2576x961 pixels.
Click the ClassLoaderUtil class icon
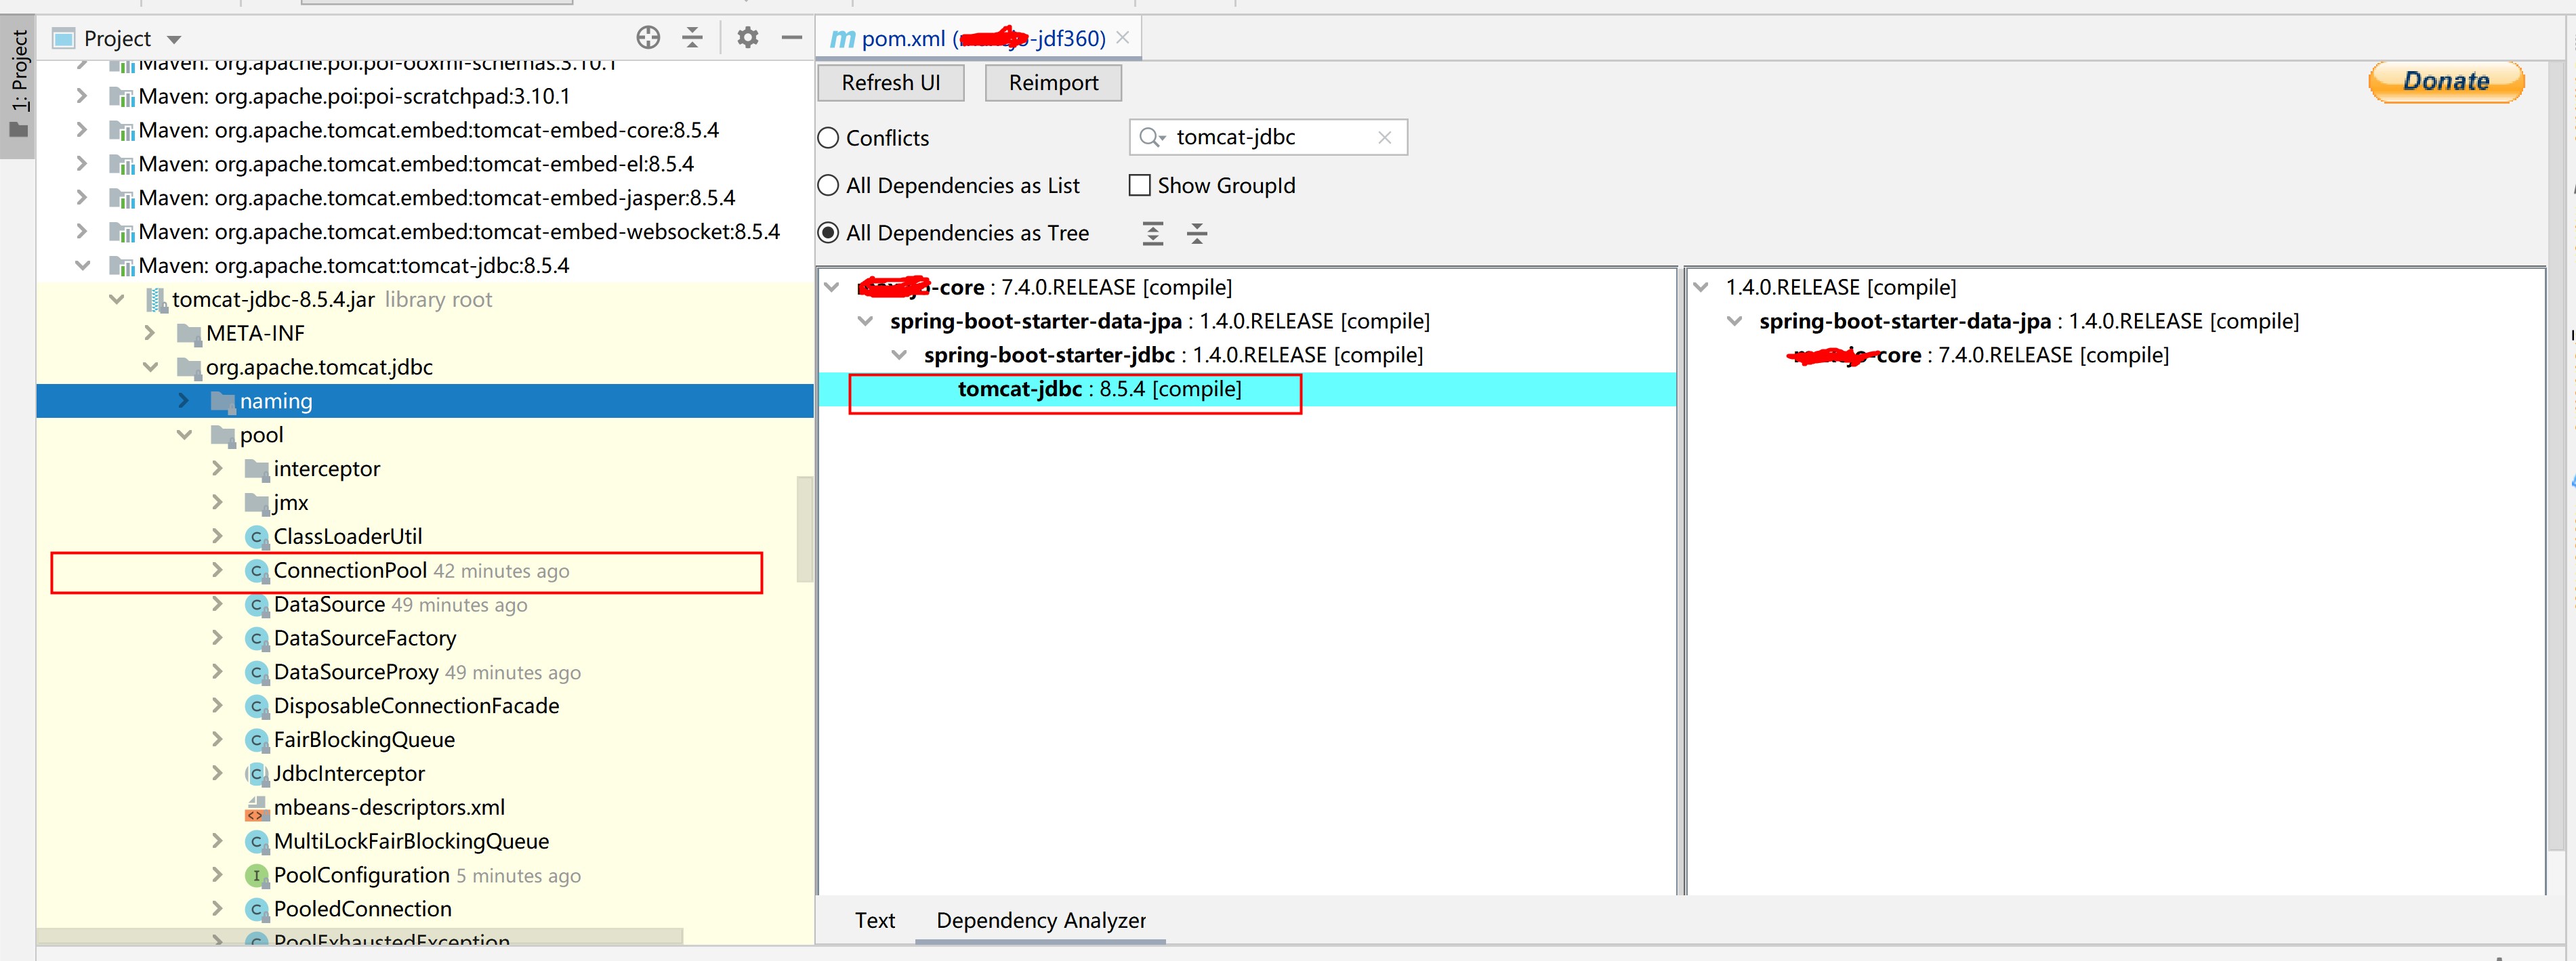point(256,537)
